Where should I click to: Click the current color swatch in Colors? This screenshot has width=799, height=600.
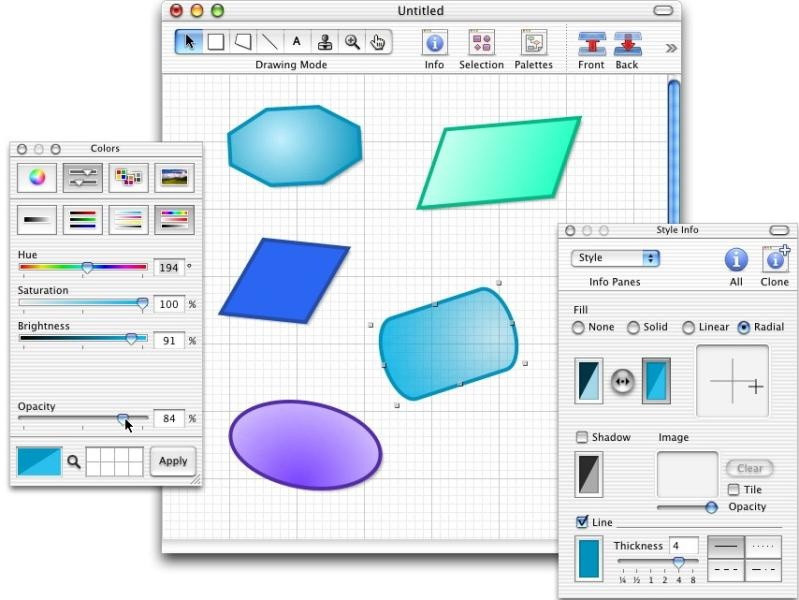(39, 462)
